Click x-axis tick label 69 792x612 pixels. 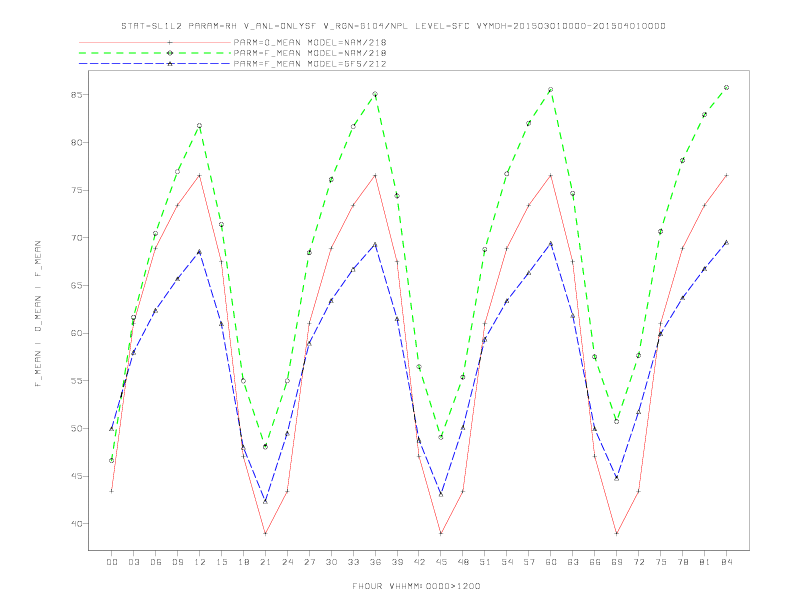(617, 562)
